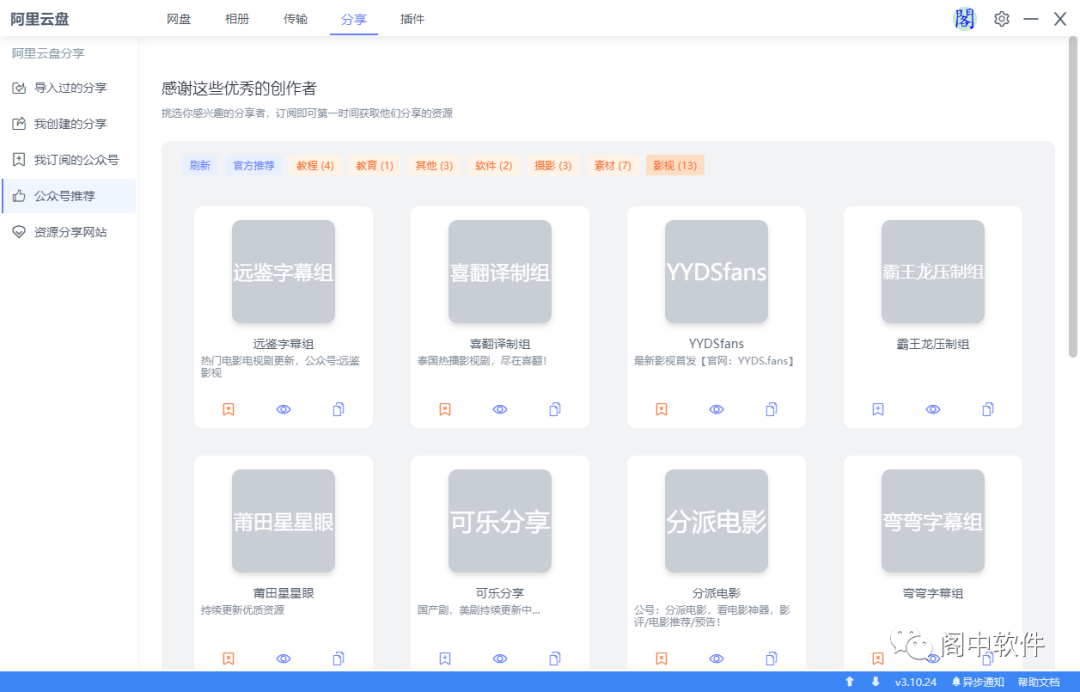Click 喜翻译制组 thumbnail image

500,271
